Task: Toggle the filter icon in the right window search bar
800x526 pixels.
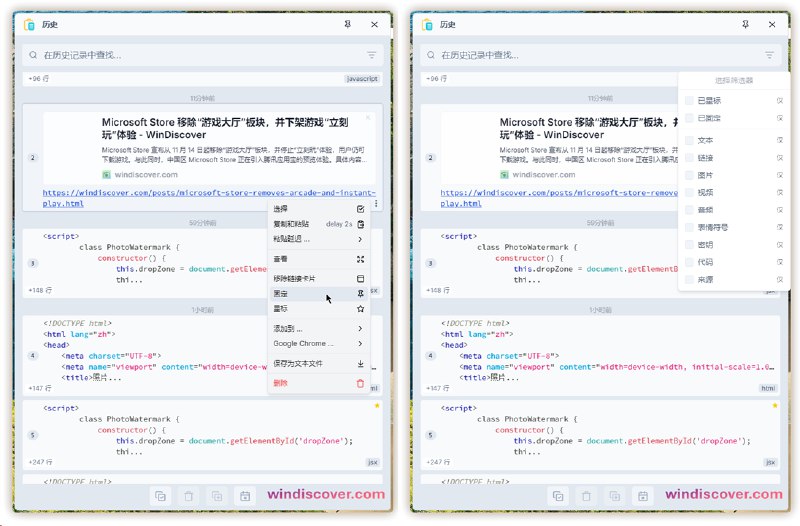Action: (x=769, y=55)
